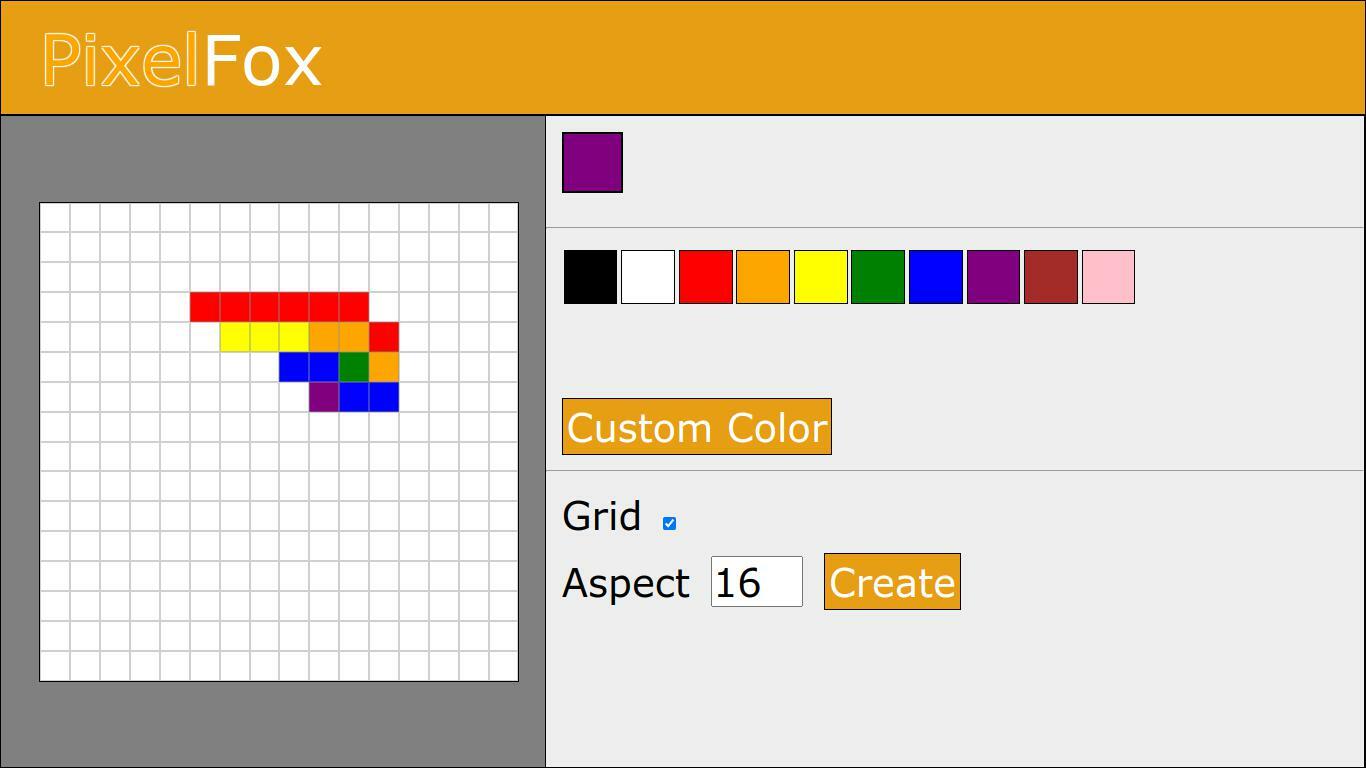The image size is (1366, 768).
Task: Select the green paint color
Action: (878, 277)
